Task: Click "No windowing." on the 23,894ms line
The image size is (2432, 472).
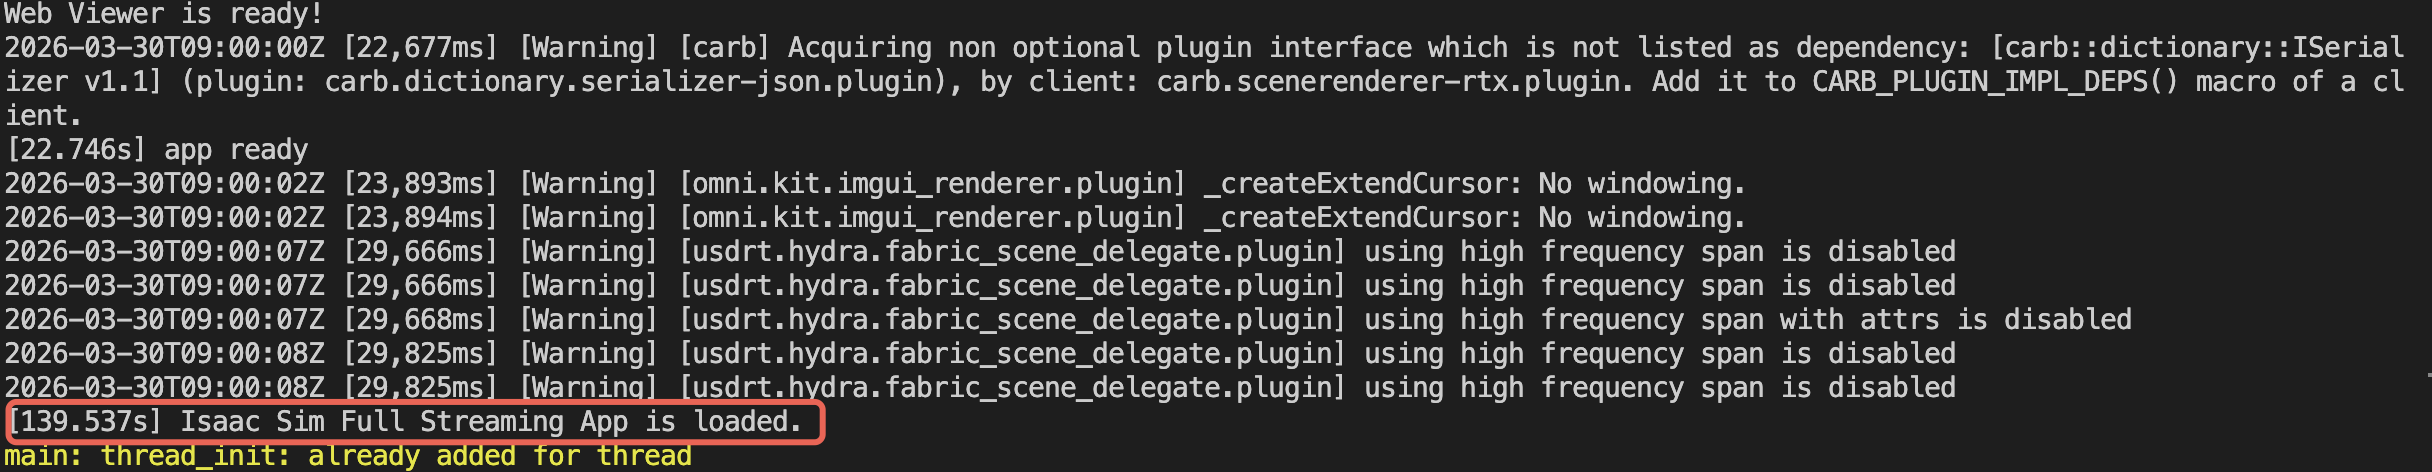Action: (1642, 218)
